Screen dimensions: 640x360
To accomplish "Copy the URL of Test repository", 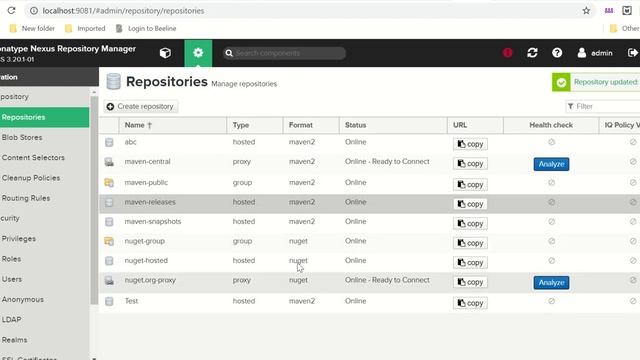I will point(470,303).
